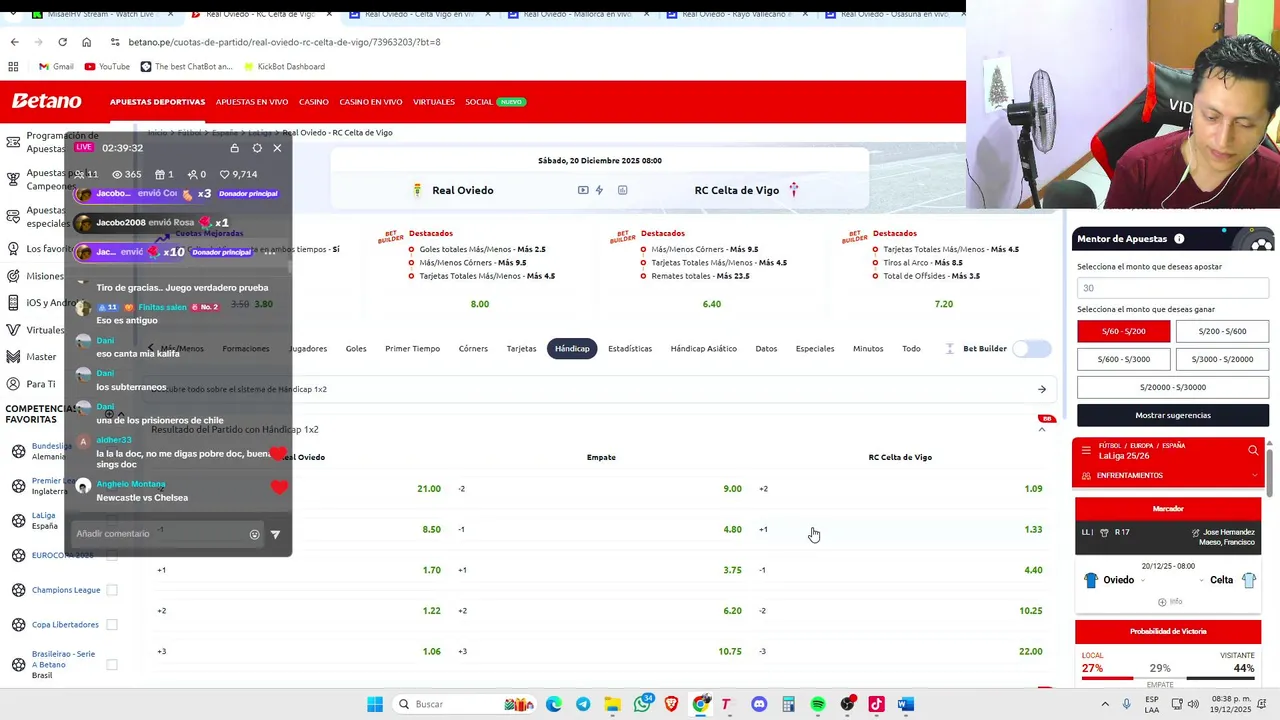Open the site information icon beside the URL
This screenshot has height=720, width=1280.
(x=116, y=42)
